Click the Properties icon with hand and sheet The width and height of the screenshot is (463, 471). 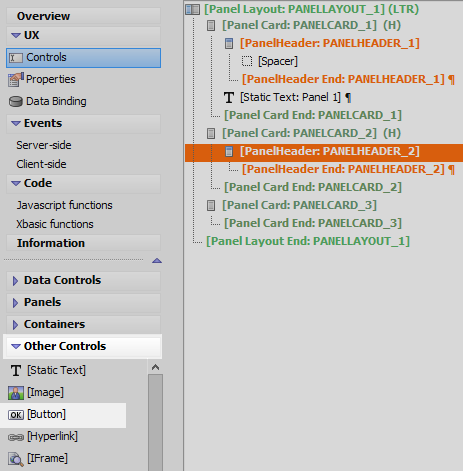coord(16,79)
